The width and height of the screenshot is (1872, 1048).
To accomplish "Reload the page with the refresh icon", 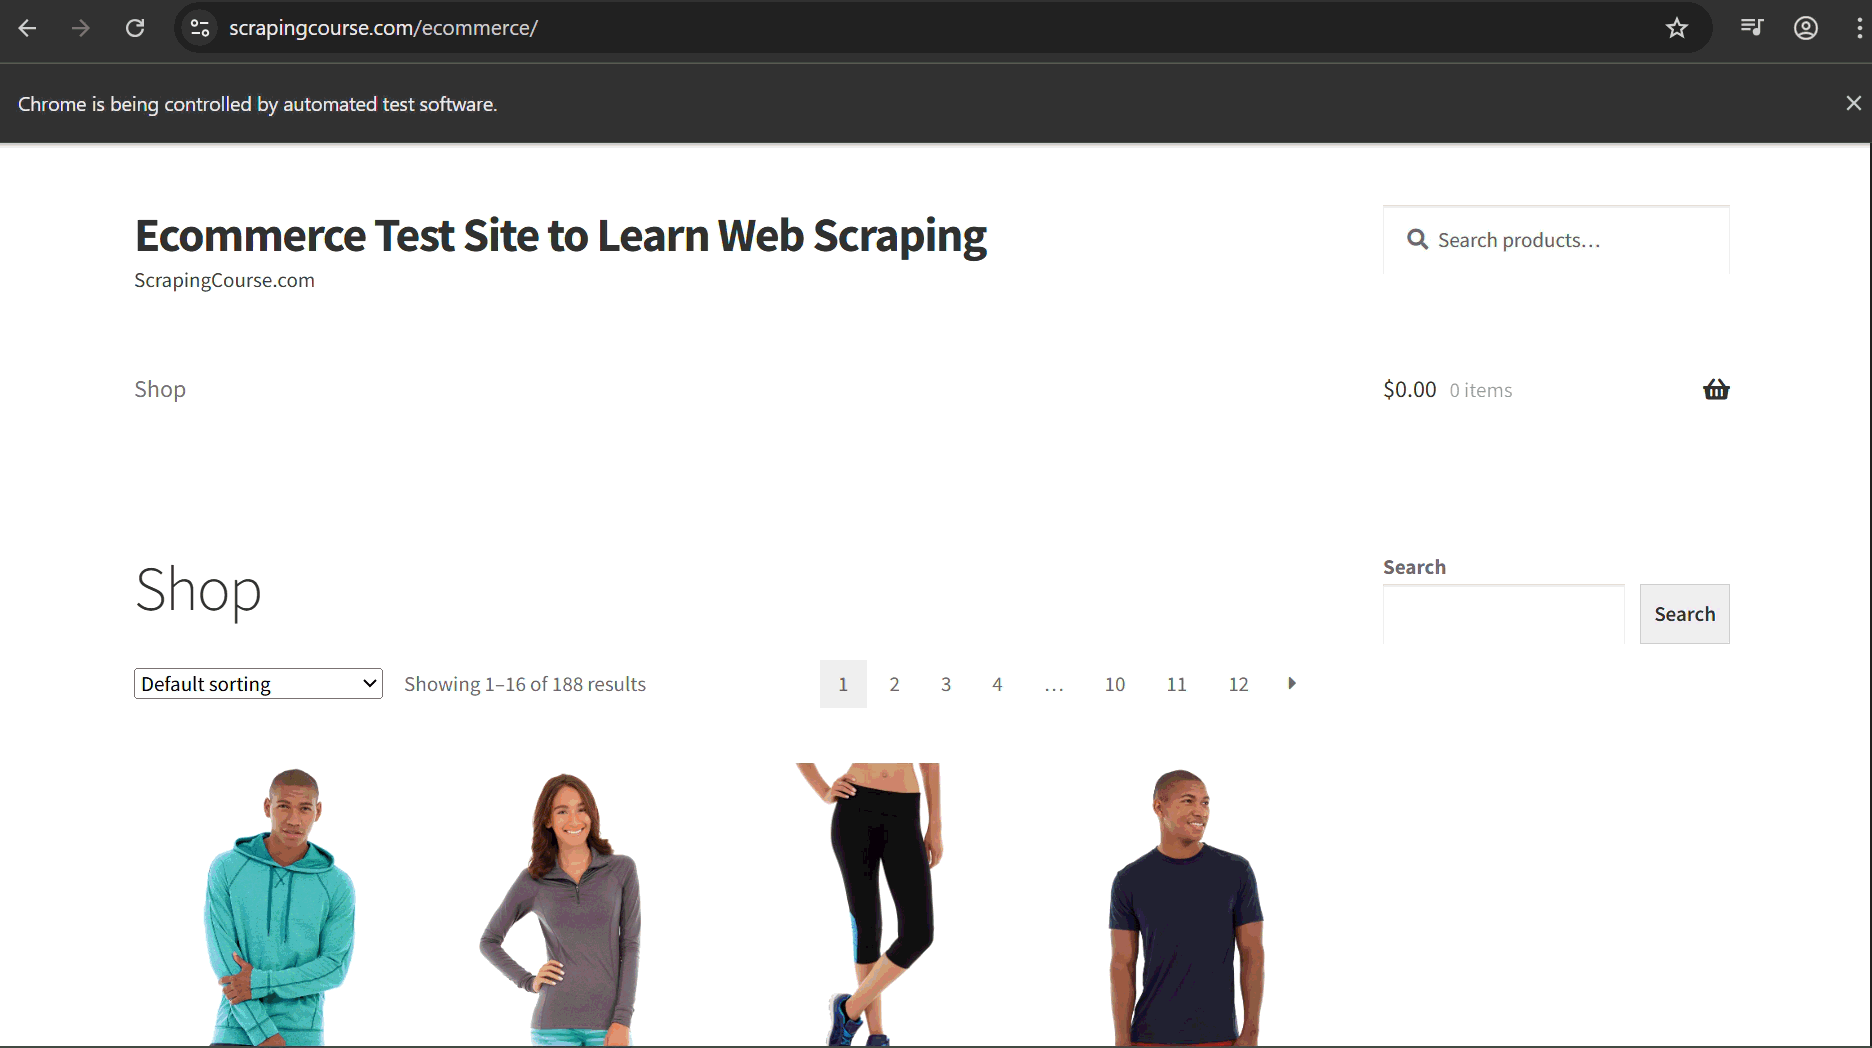I will tap(135, 28).
